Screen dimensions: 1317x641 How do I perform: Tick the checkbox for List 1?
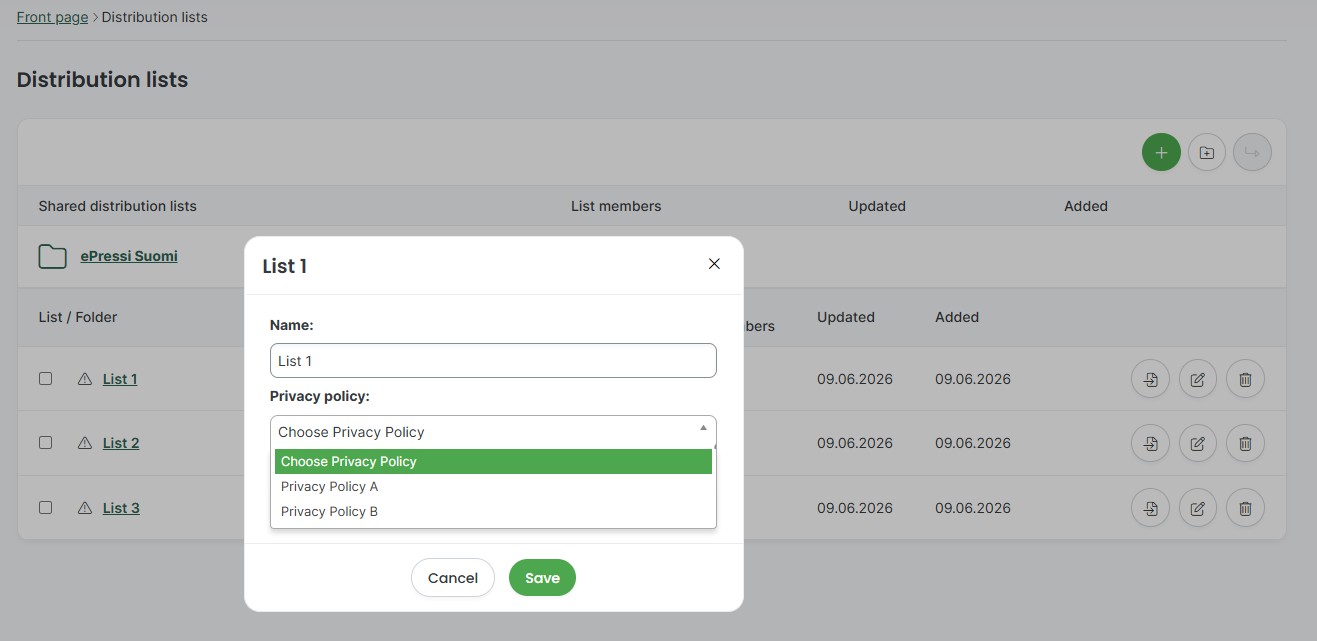click(x=45, y=379)
